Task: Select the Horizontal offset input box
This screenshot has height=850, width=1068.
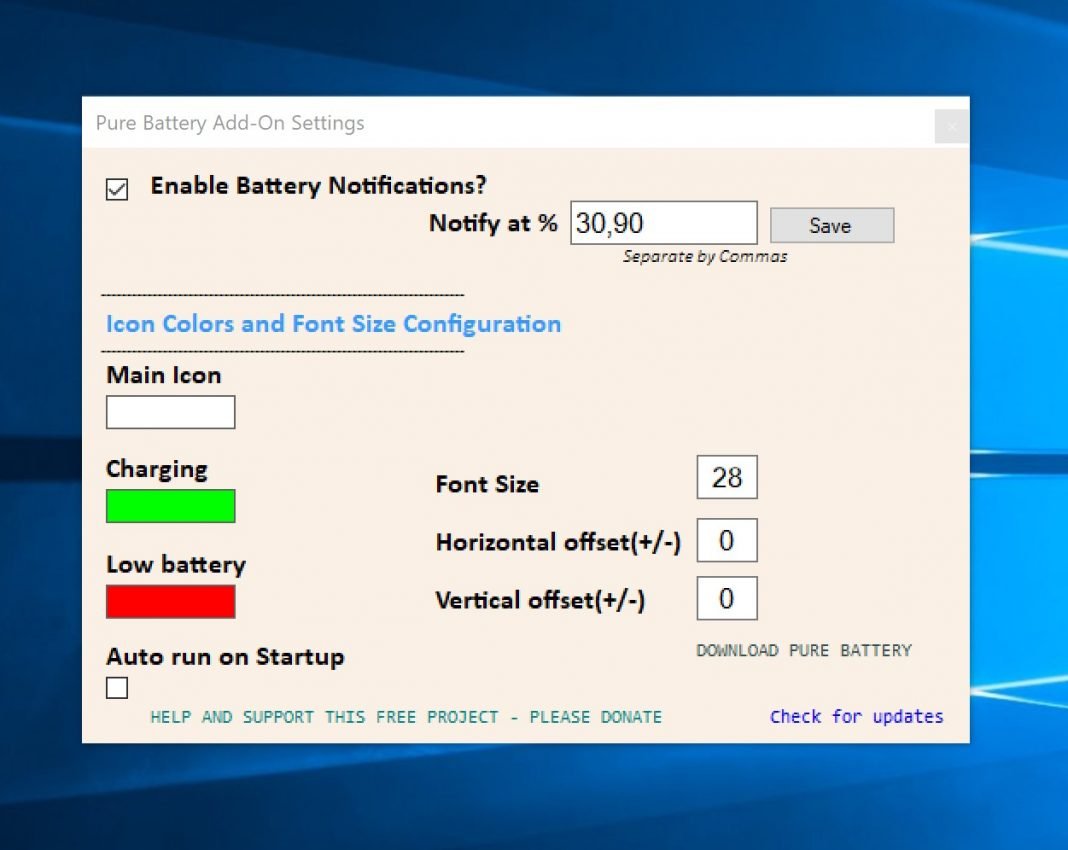Action: 727,541
